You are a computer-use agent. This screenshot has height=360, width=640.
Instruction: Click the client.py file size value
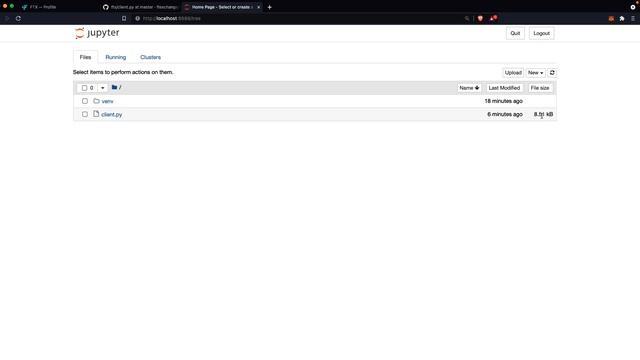(543, 114)
